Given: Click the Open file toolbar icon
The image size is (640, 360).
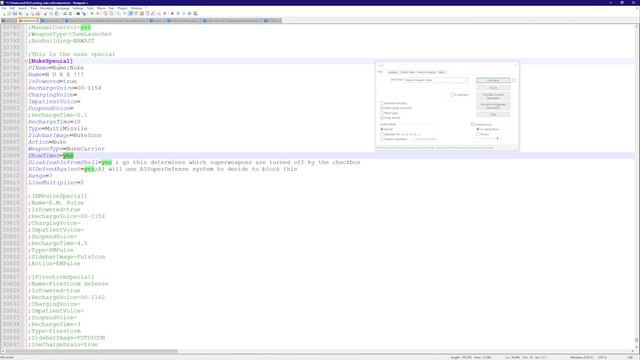Looking at the screenshot, I should pos(9,13).
